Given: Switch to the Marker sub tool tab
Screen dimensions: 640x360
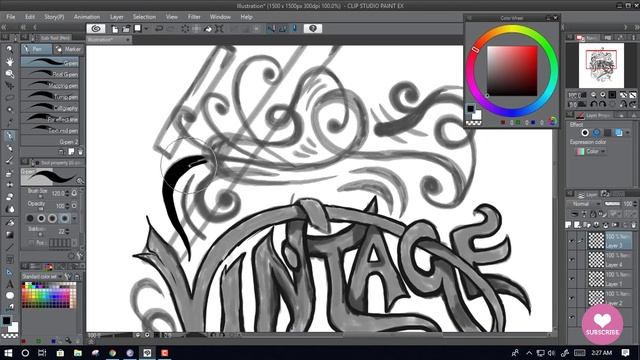Looking at the screenshot, I should 69,49.
